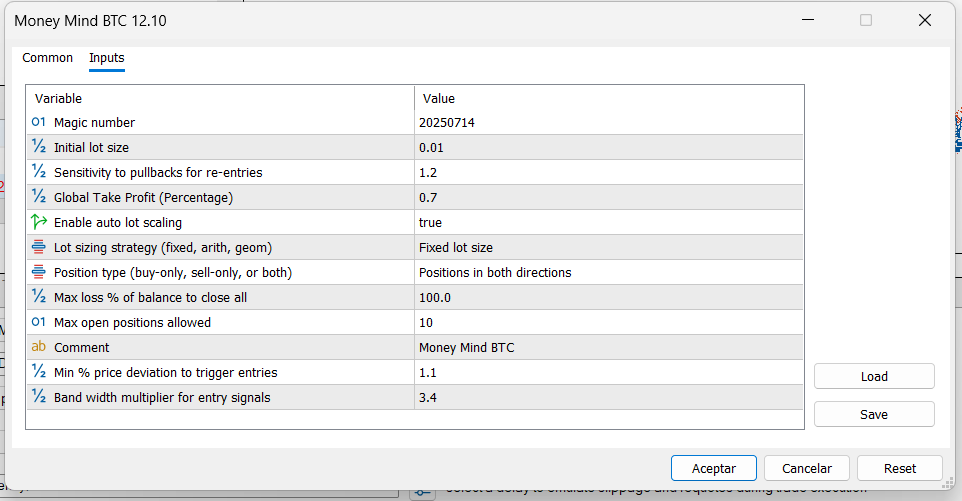962x501 pixels.
Task: Click the enum icon beside Lot sizing strategy
Action: coord(39,247)
